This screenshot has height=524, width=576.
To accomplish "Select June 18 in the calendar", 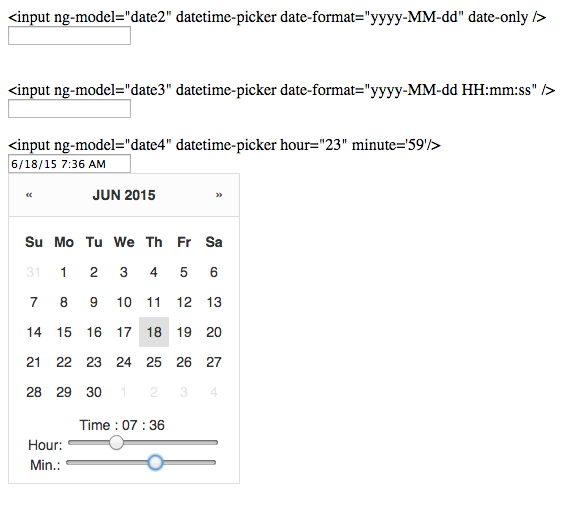I will tap(154, 332).
